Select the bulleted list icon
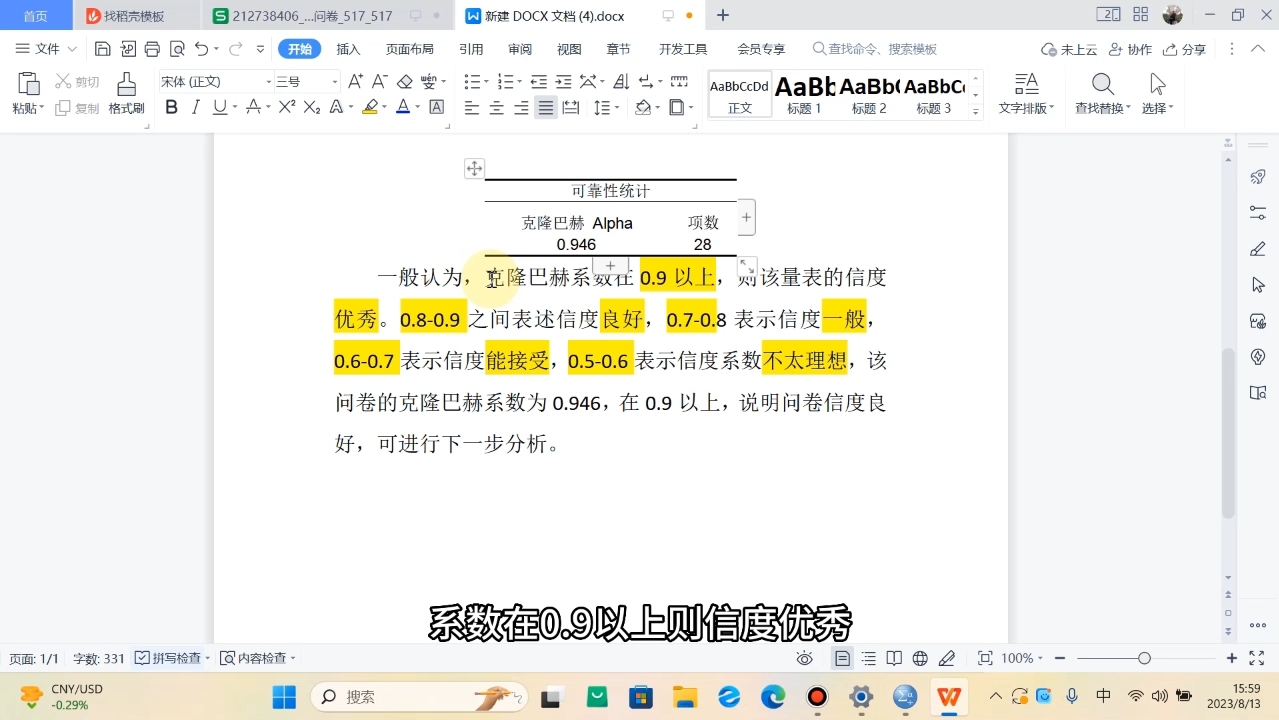 pos(471,82)
